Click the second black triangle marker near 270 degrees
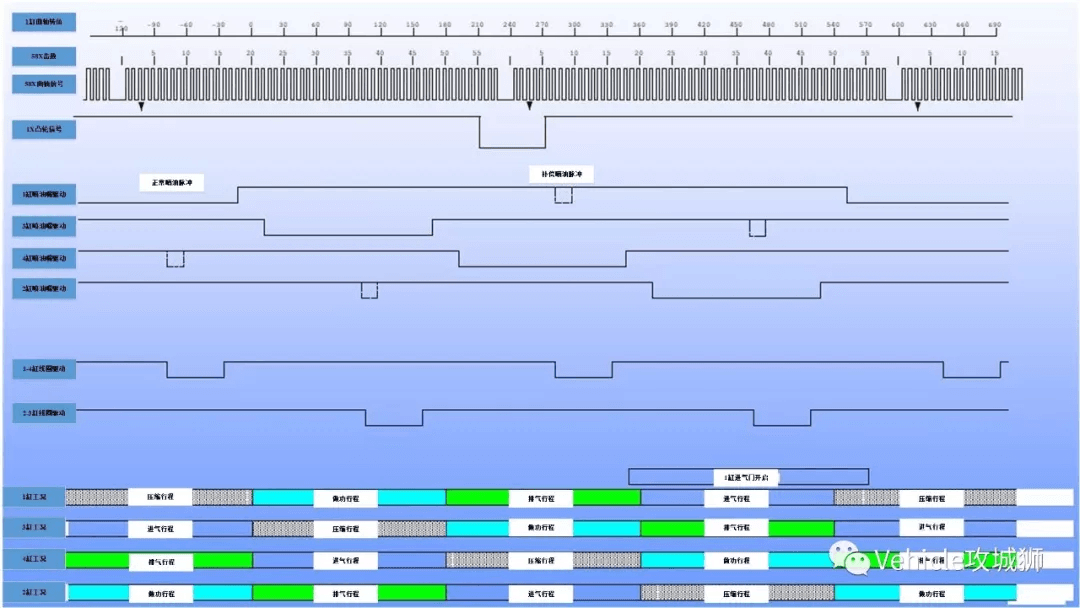 click(530, 106)
